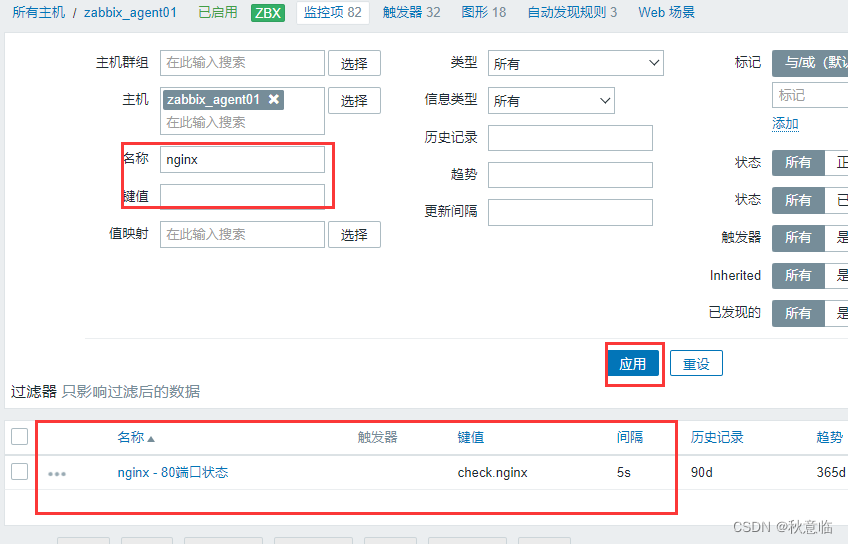848x544 pixels.
Task: Select the check.nginx key value cell
Action: (492, 473)
